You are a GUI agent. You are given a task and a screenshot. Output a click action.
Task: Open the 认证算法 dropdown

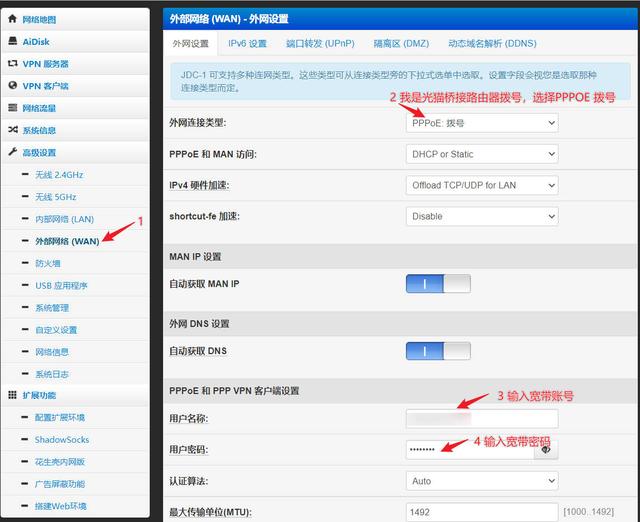[482, 481]
